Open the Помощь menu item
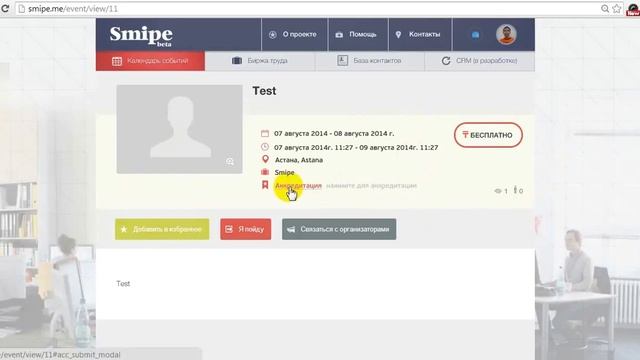The width and height of the screenshot is (640, 360). pyautogui.click(x=358, y=35)
